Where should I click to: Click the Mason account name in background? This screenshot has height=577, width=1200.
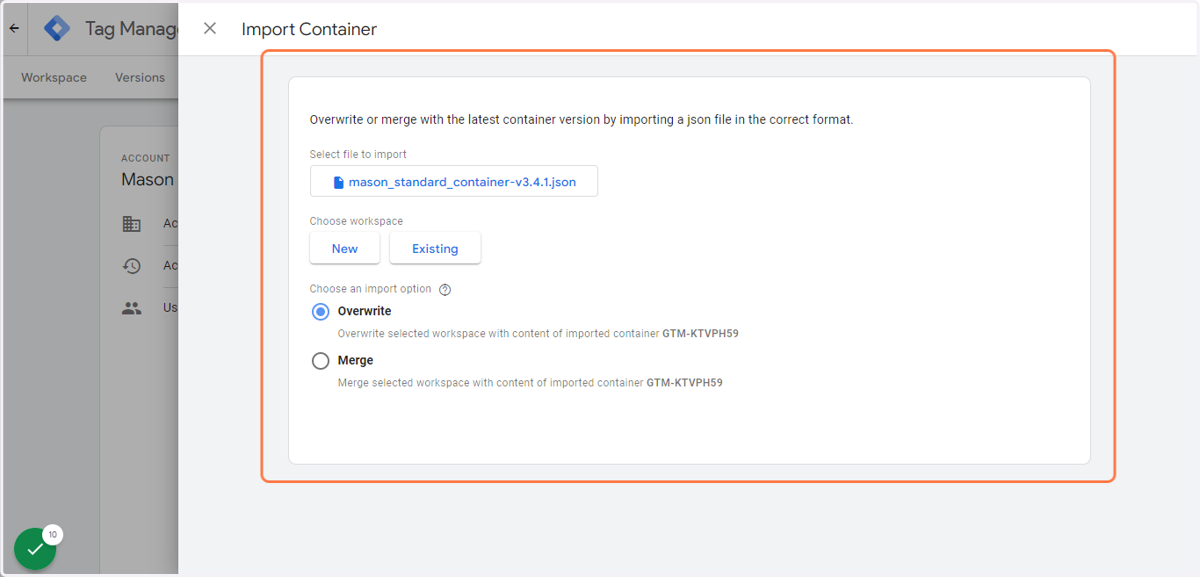[148, 180]
